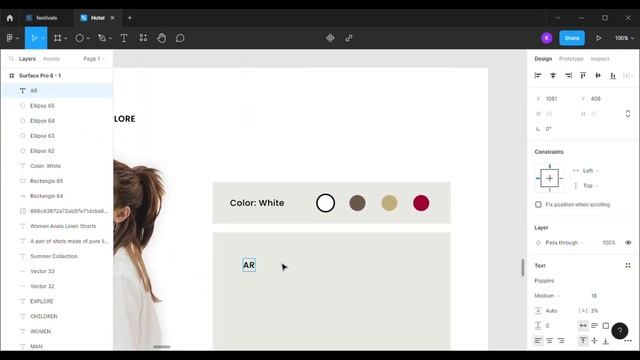Set text vertical align top
Viewport: 640px width, 360px height.
(x=583, y=340)
